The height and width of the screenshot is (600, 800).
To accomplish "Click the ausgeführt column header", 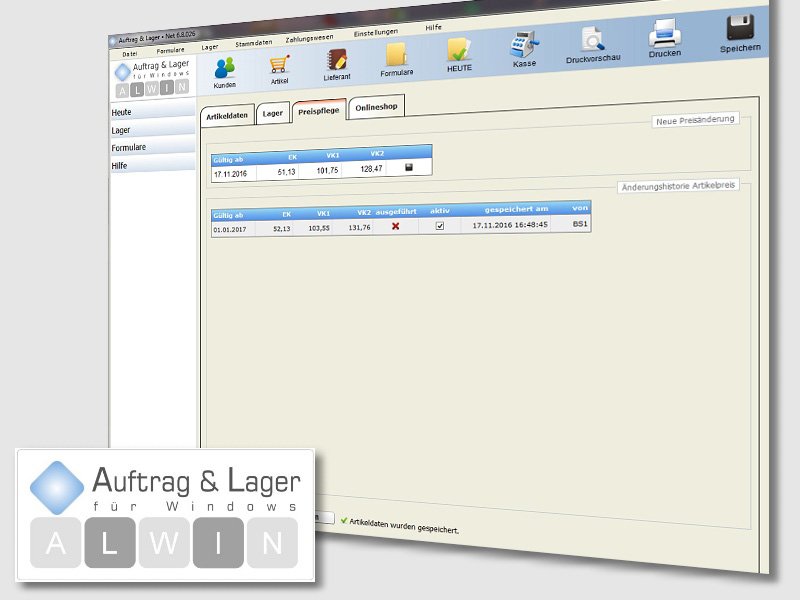I will pyautogui.click(x=396, y=211).
